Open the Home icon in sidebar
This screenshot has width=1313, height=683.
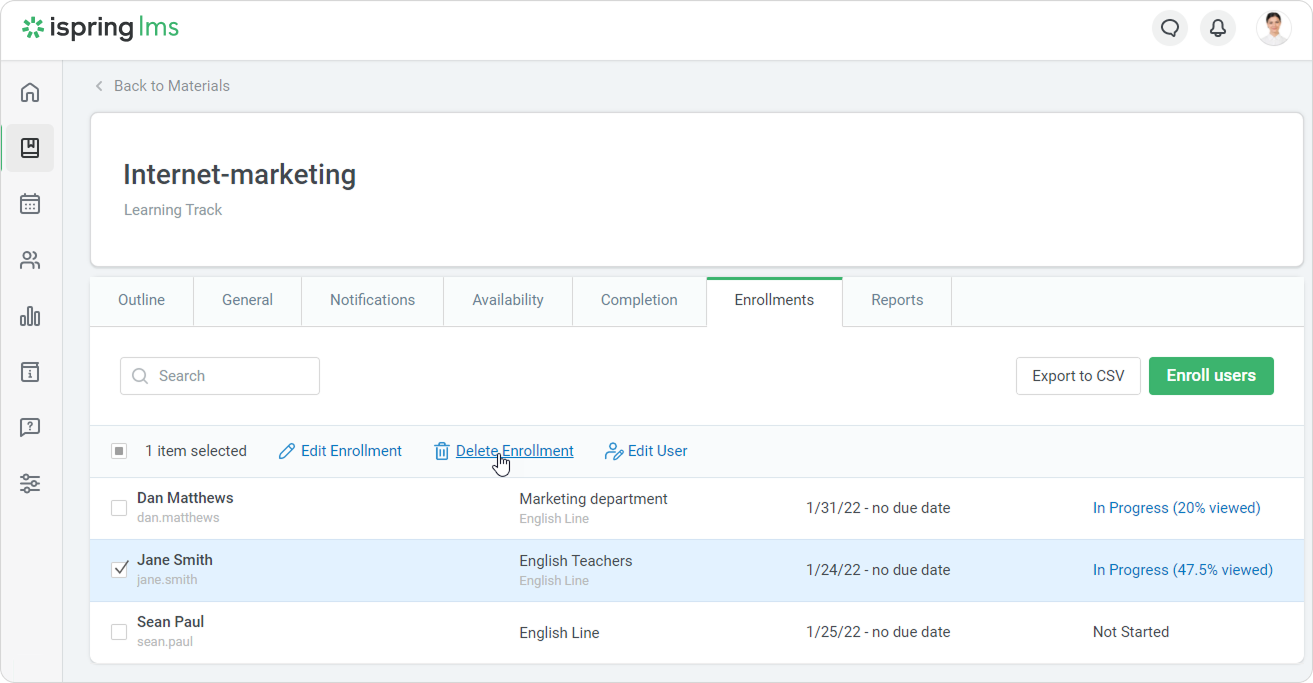(x=30, y=93)
